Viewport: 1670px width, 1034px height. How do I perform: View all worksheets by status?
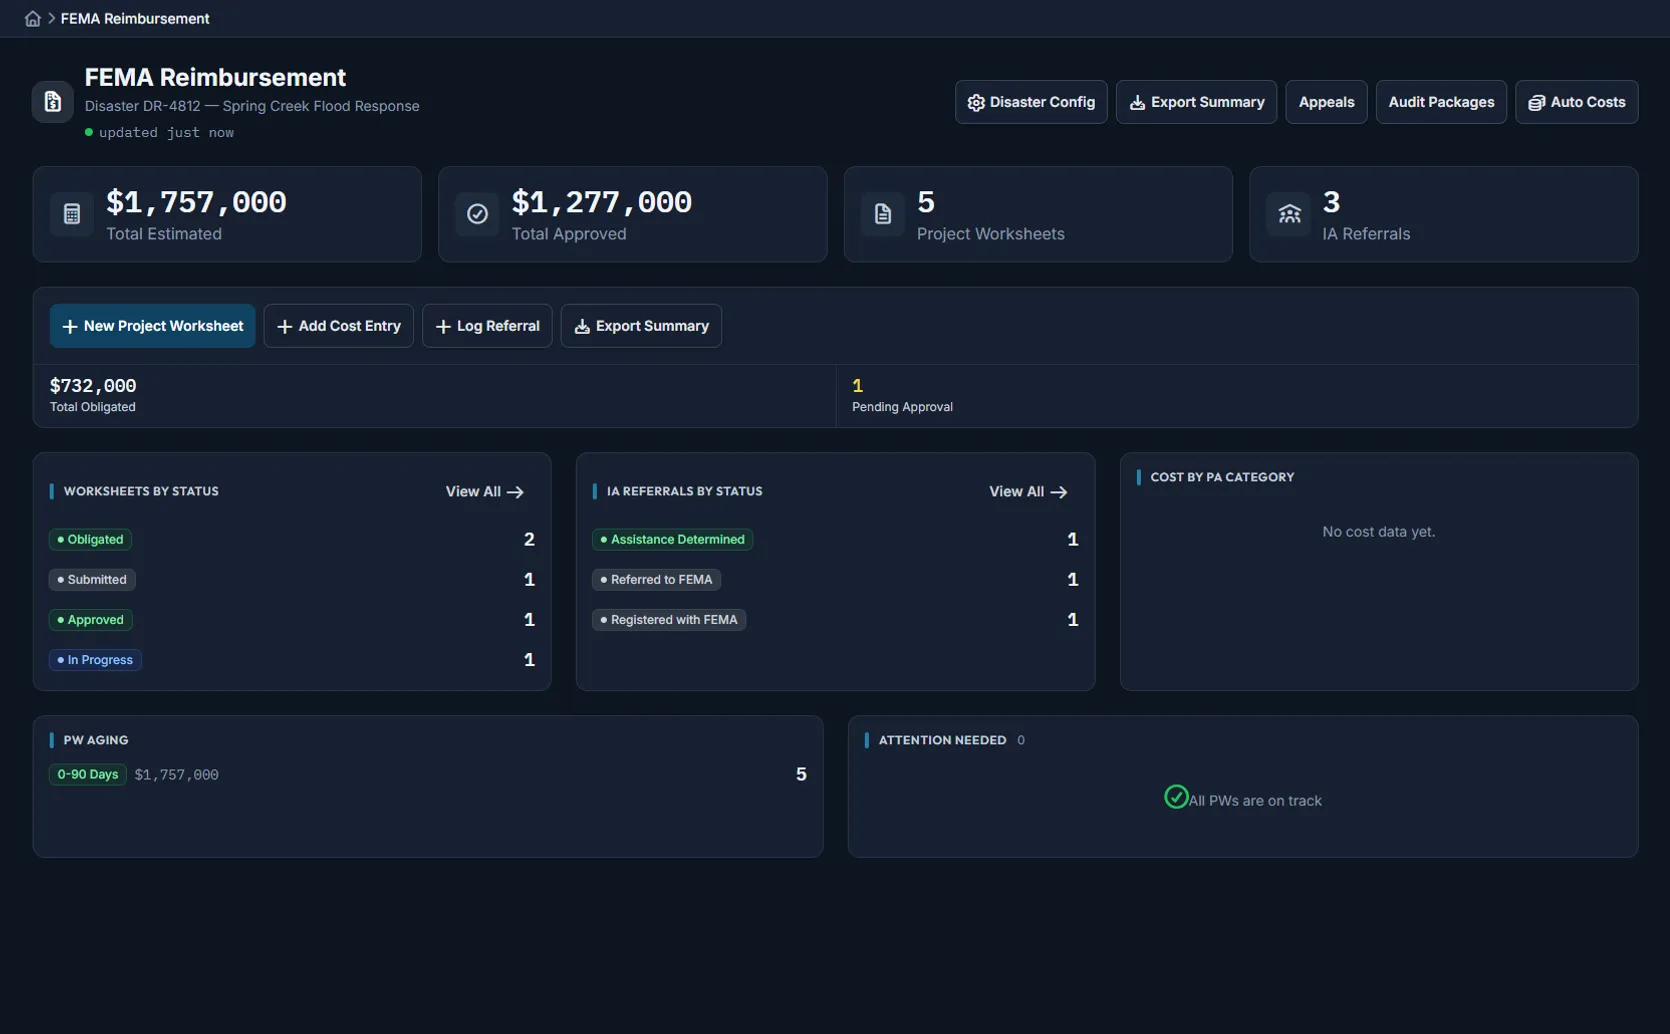[485, 492]
